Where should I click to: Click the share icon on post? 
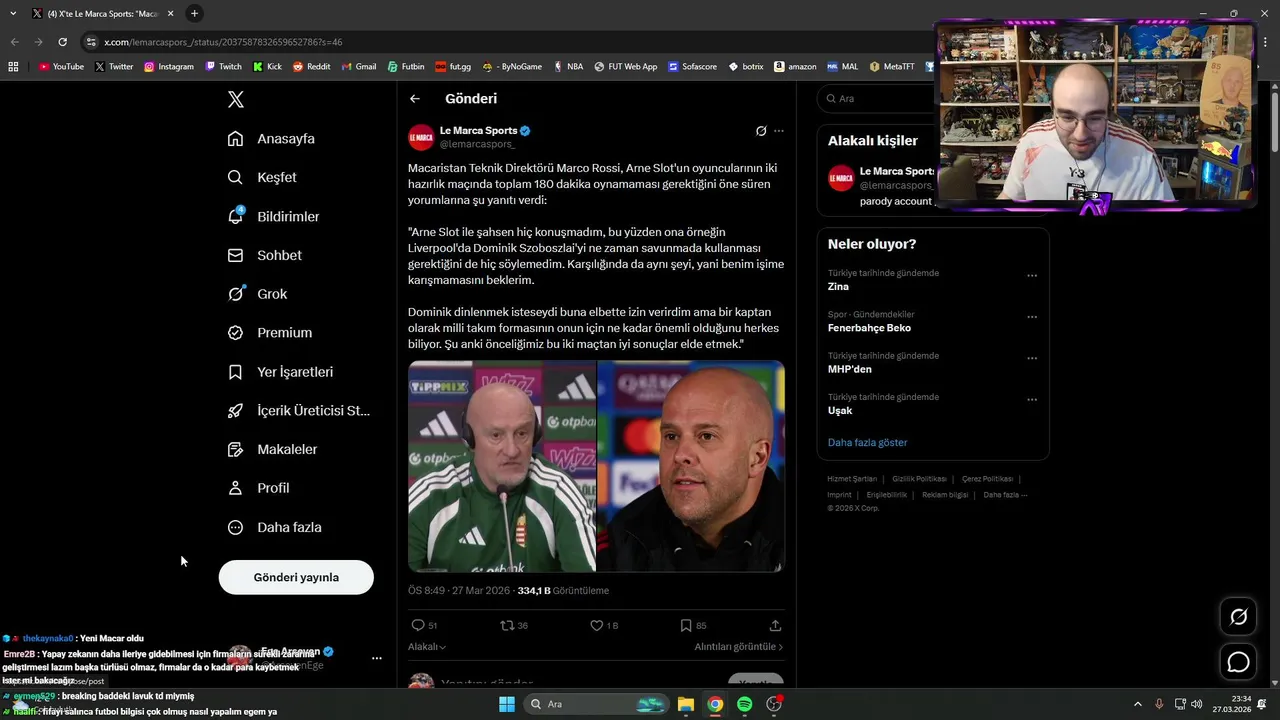tap(775, 625)
